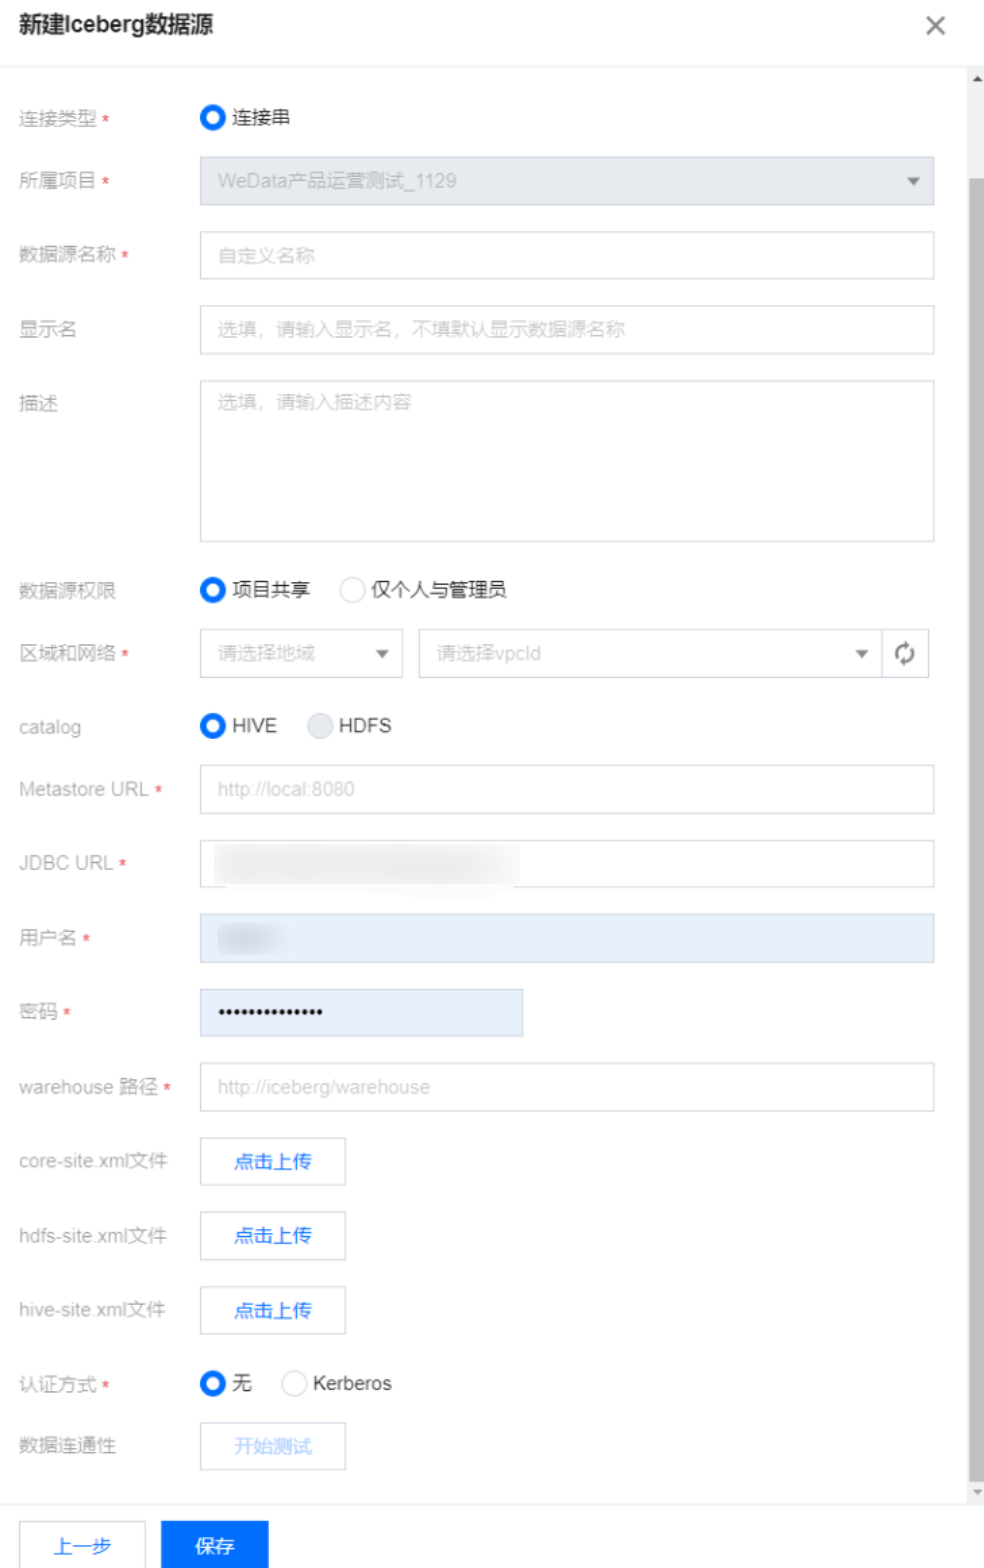Select the HIVE catalog radio button
Image resolution: width=984 pixels, height=1568 pixels.
tap(213, 726)
